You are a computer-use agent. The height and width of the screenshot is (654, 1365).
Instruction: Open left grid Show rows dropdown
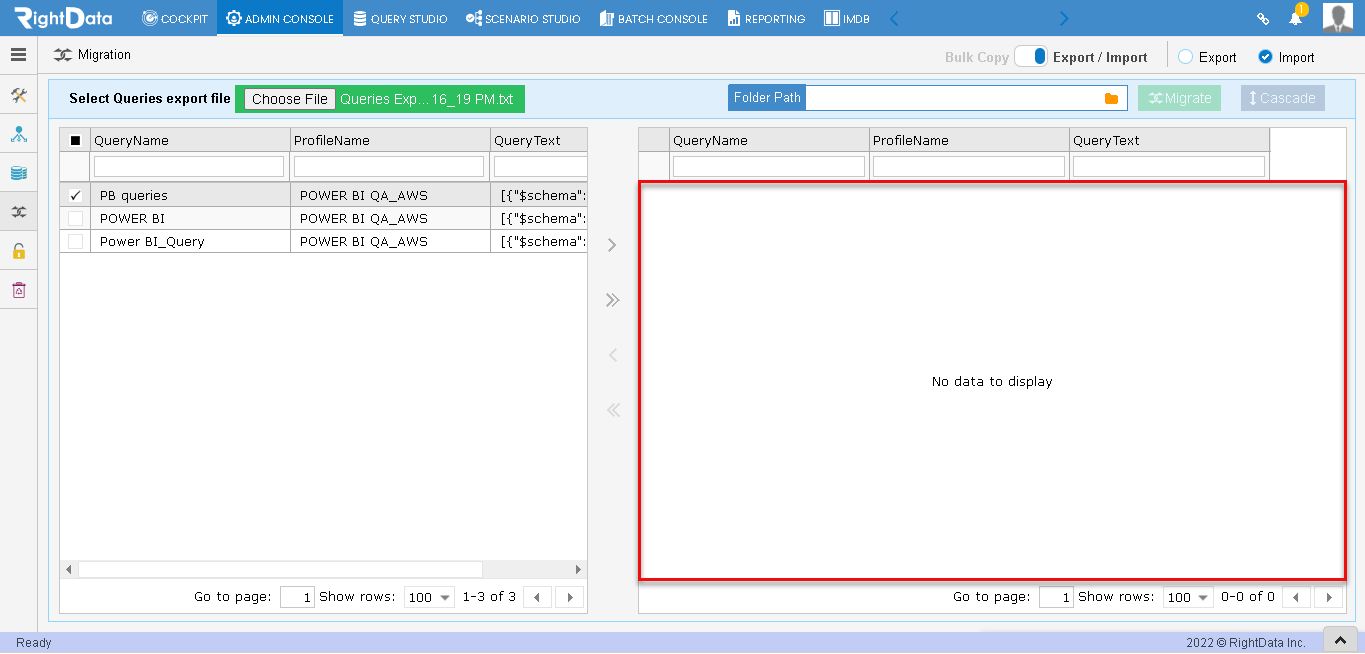429,597
